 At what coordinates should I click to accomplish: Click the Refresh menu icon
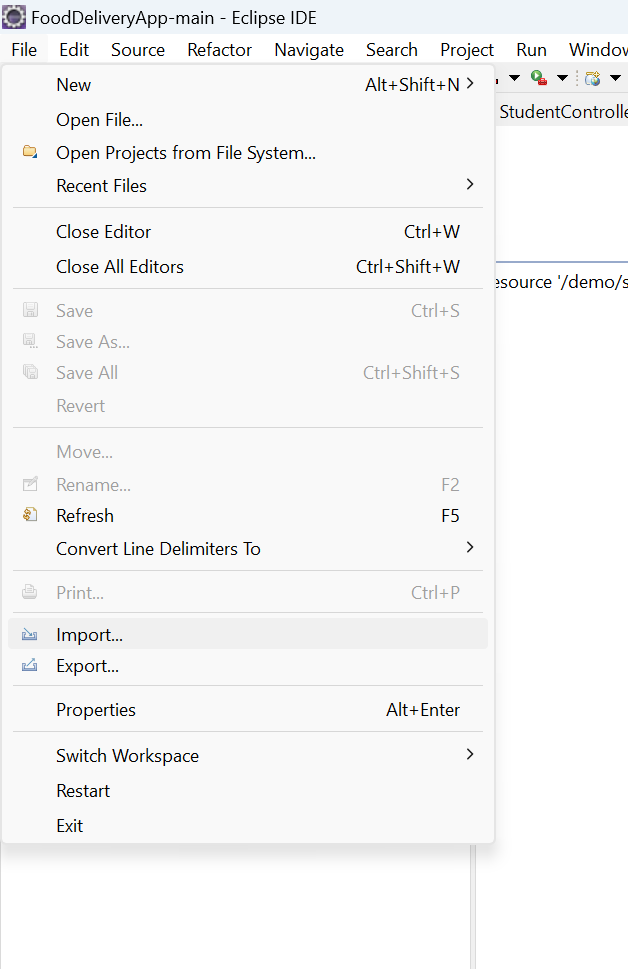click(30, 515)
